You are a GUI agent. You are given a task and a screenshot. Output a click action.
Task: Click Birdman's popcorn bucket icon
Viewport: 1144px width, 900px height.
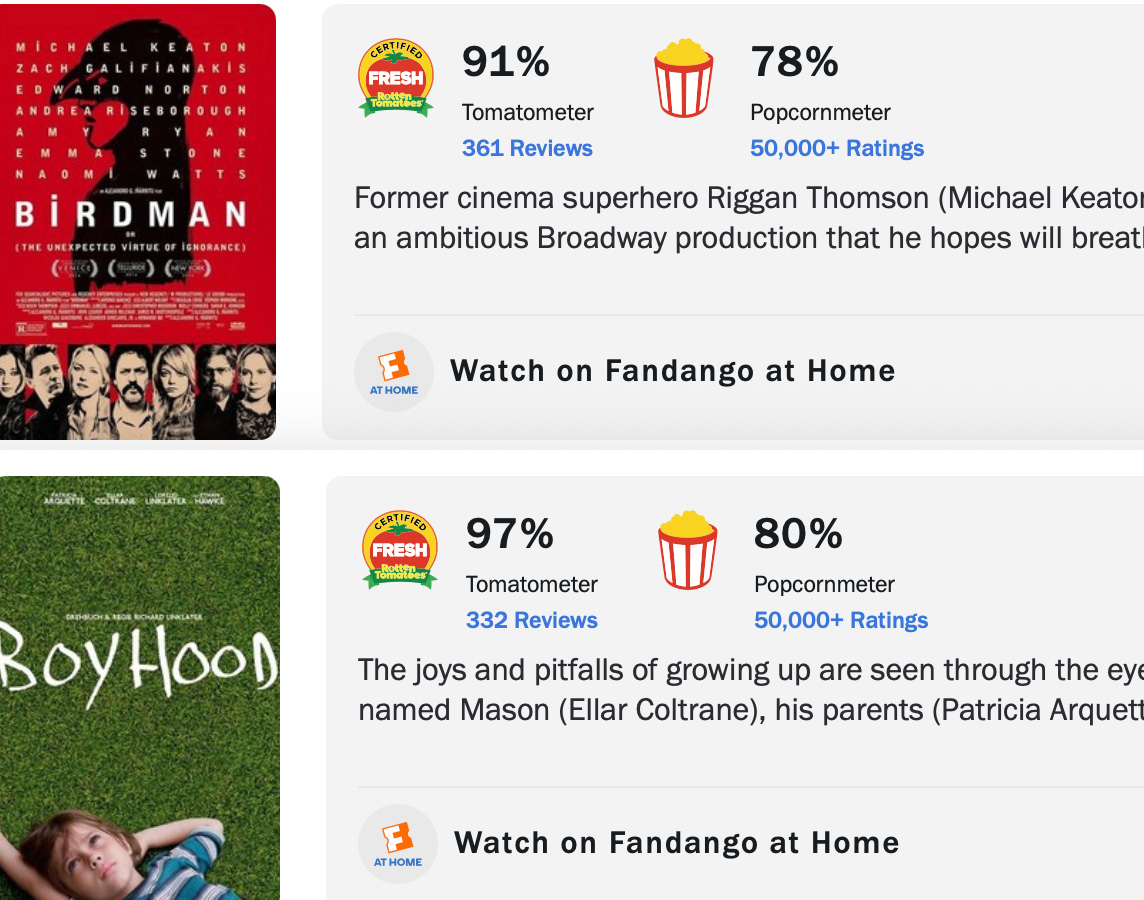click(684, 79)
